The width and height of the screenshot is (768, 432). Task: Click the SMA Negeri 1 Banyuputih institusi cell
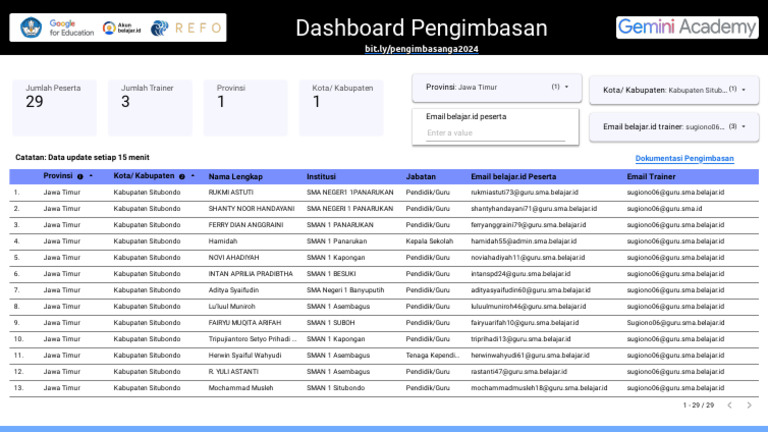click(345, 290)
